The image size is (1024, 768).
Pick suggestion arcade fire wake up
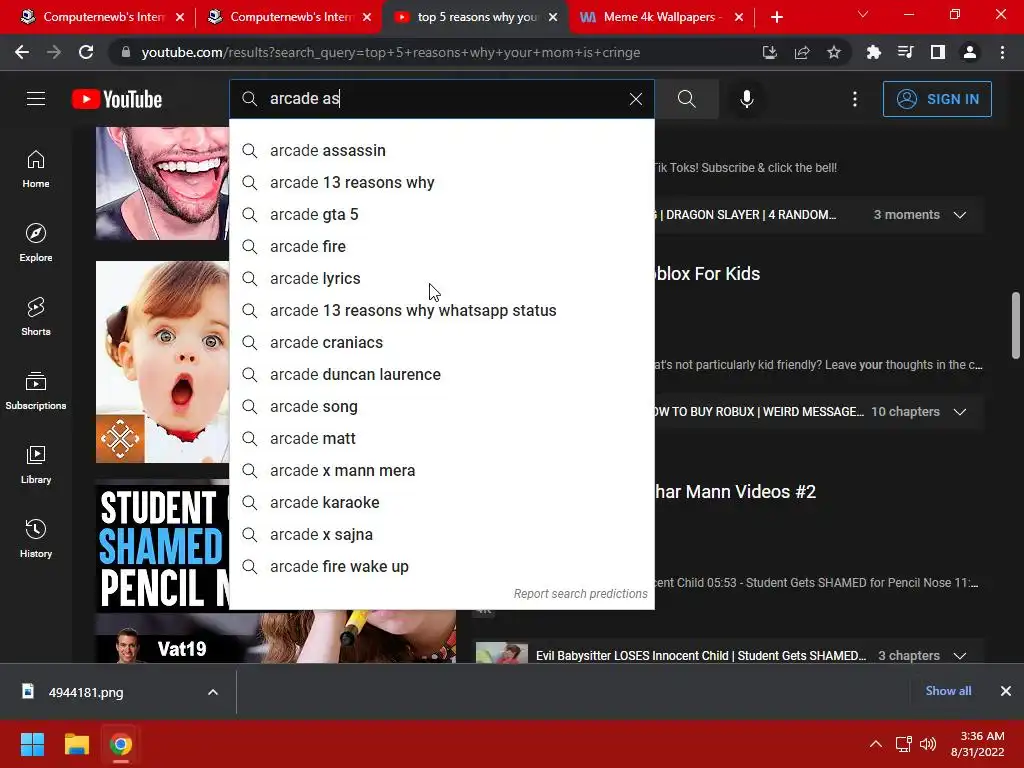point(442,566)
